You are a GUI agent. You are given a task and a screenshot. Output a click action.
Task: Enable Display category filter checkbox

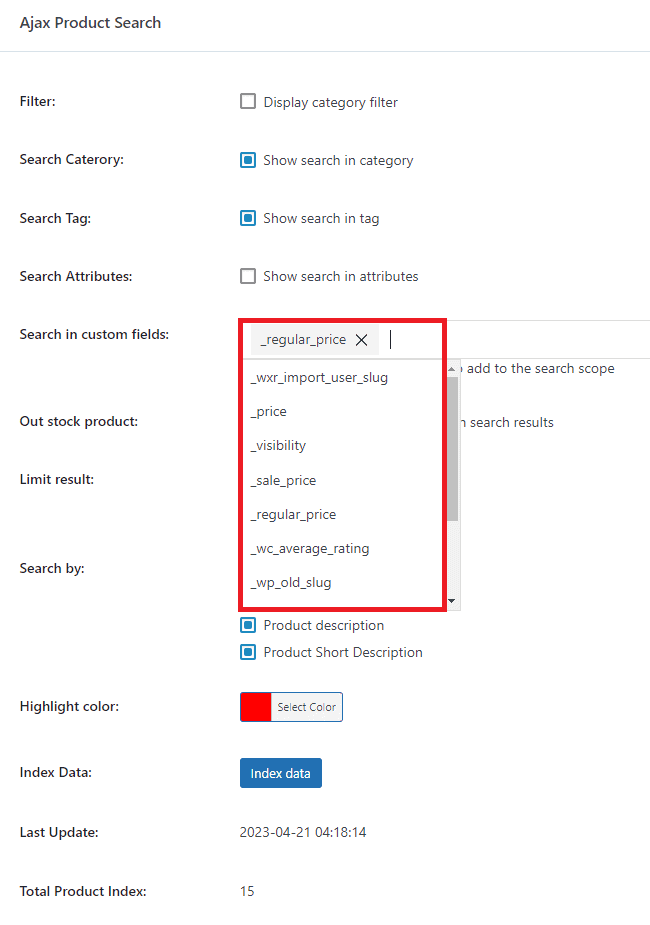pyautogui.click(x=248, y=102)
